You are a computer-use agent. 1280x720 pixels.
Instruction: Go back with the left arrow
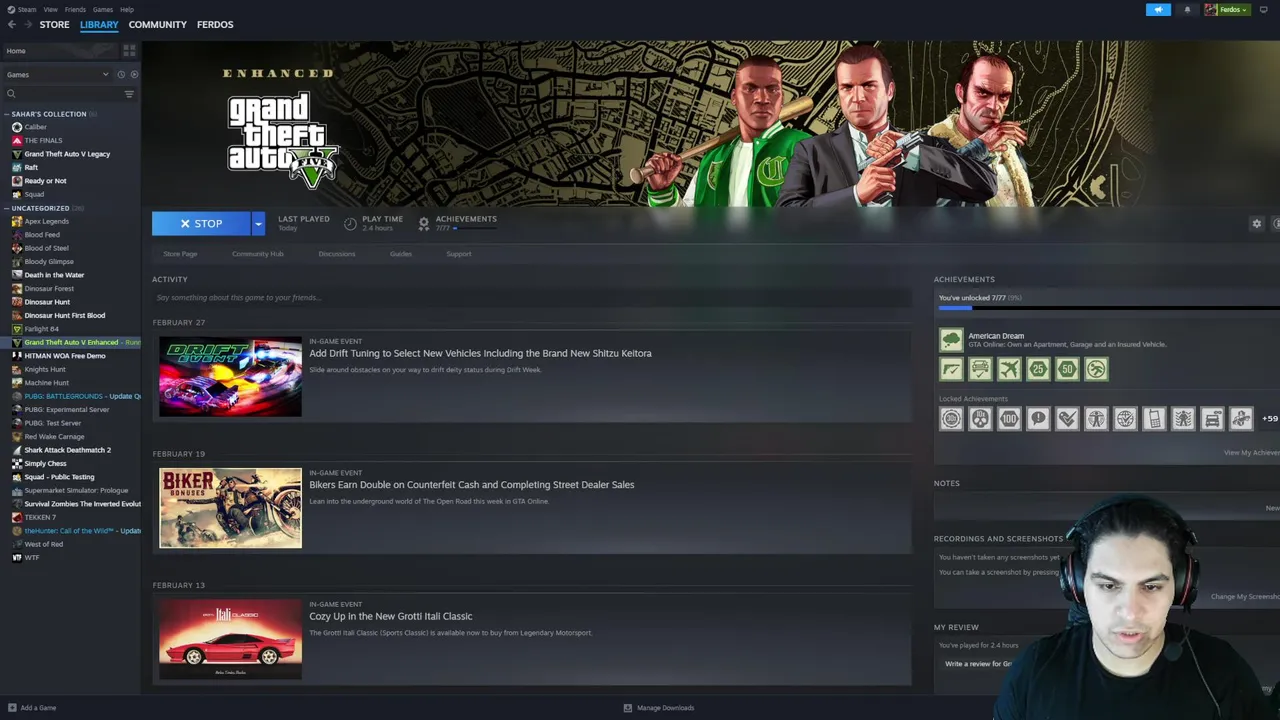(x=12, y=25)
